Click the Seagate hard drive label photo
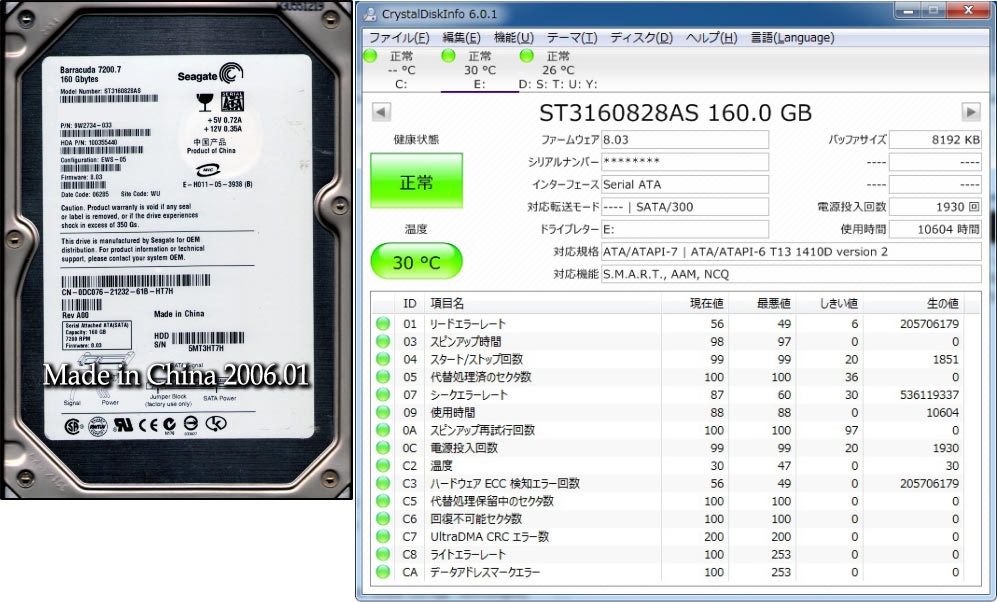Screen dimensions: 997x602 click(177, 249)
